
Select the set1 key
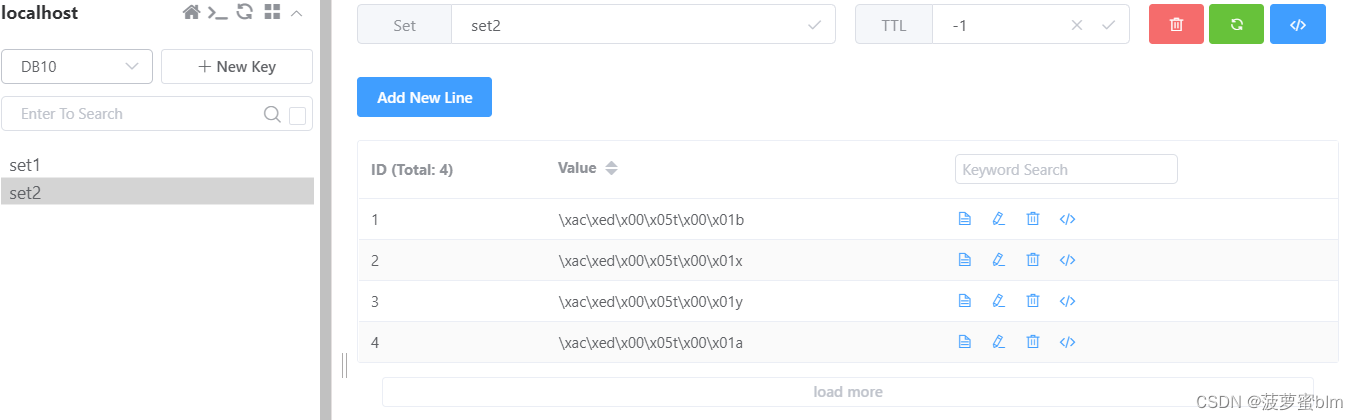pyautogui.click(x=26, y=165)
